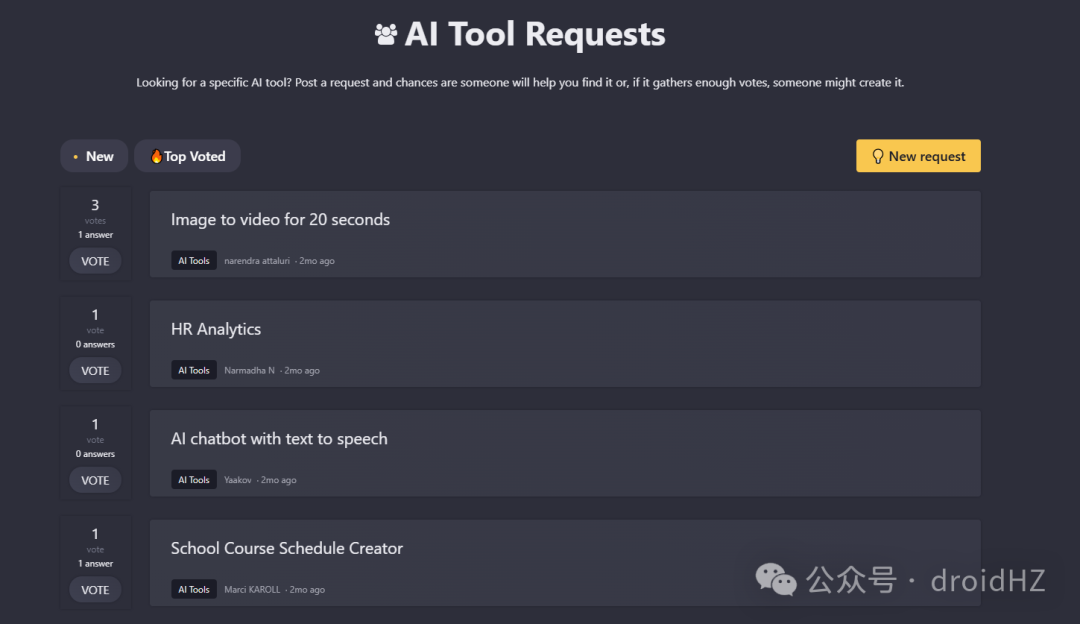
Task: Open the New request form
Action: (x=918, y=156)
